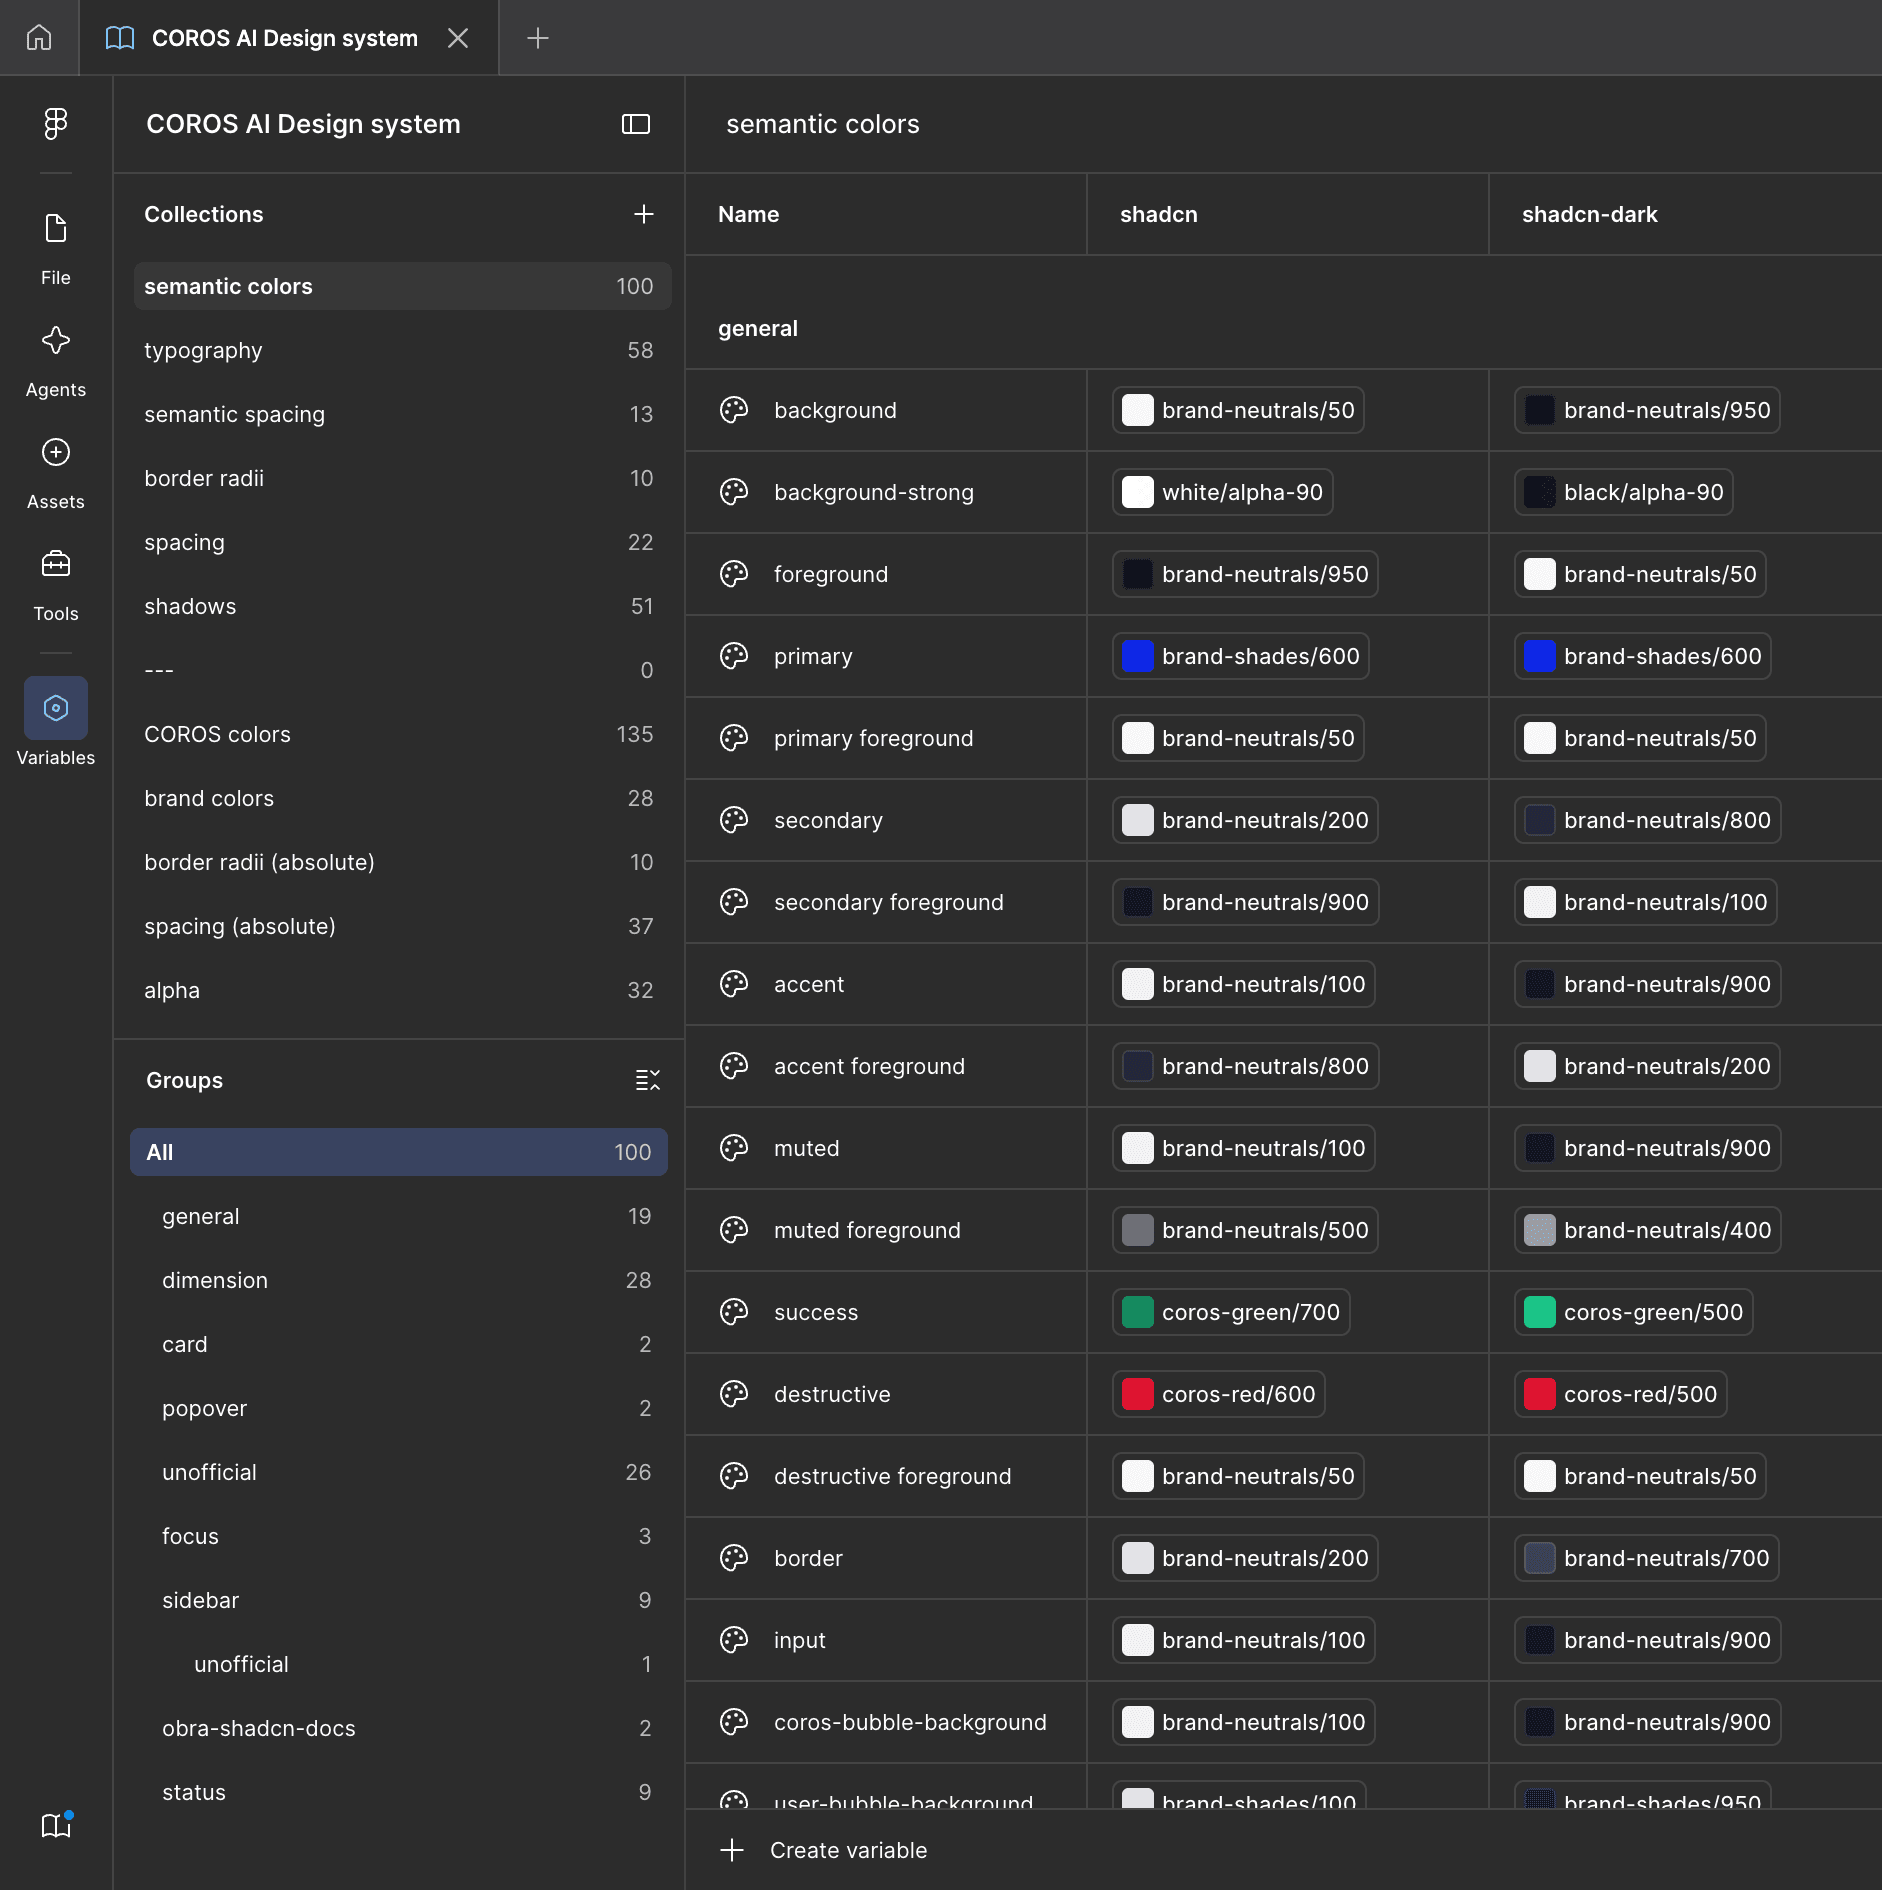This screenshot has height=1890, width=1882.
Task: Select the card group
Action: click(x=399, y=1344)
